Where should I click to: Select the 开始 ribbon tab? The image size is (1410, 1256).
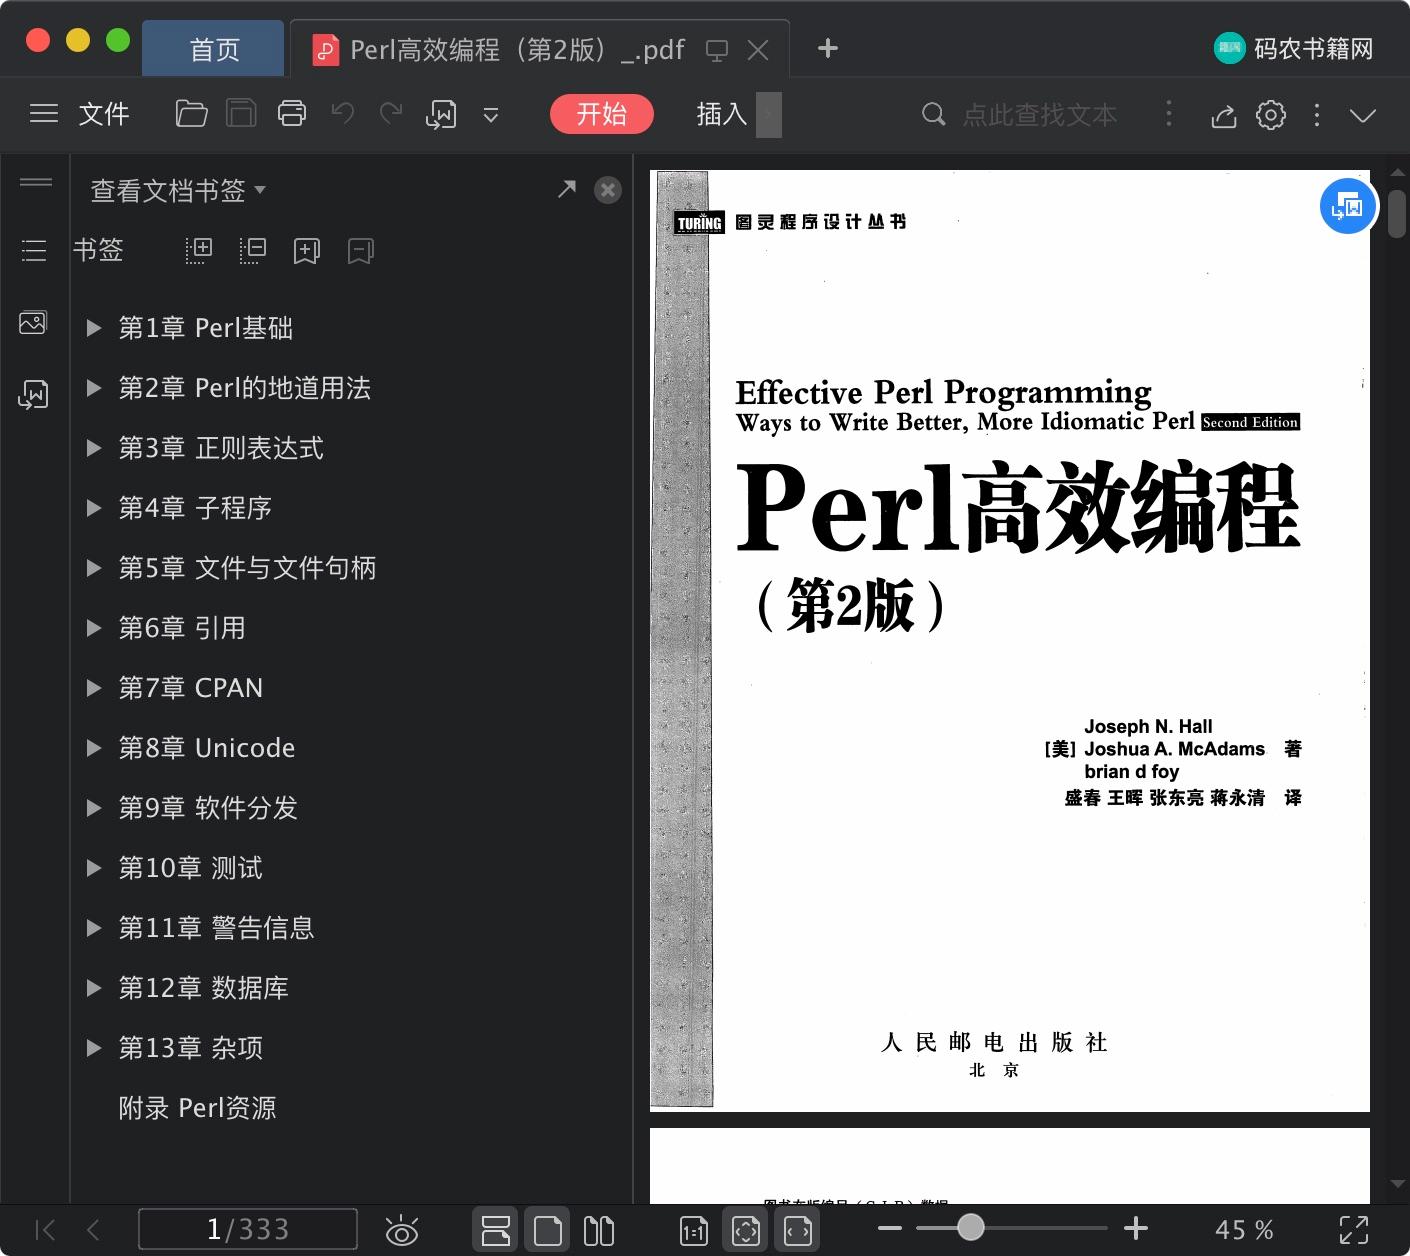pyautogui.click(x=601, y=114)
